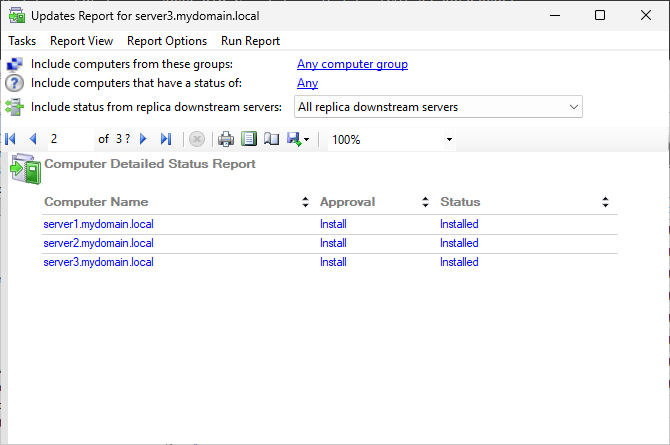Go to next report page
670x445 pixels.
point(143,139)
